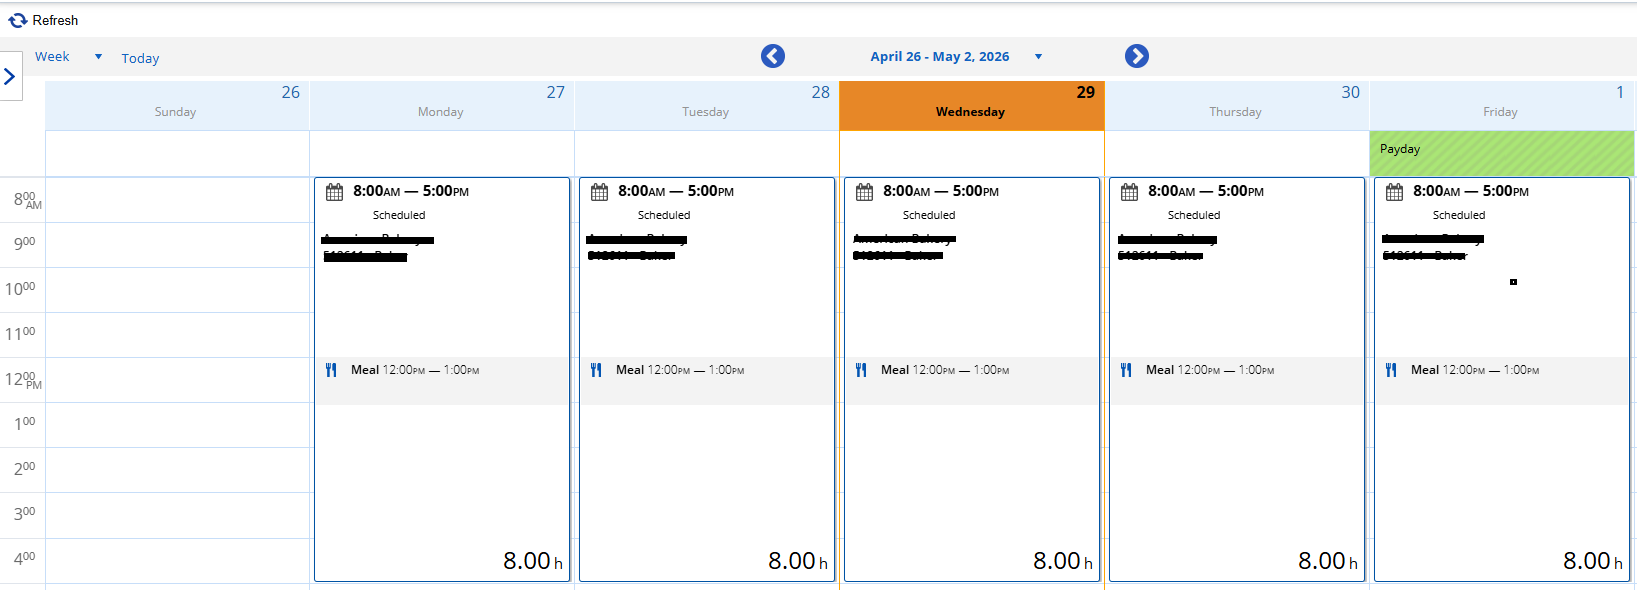This screenshot has width=1637, height=590.
Task: Click the calendar icon on Thursday's shift
Action: pyautogui.click(x=1130, y=192)
